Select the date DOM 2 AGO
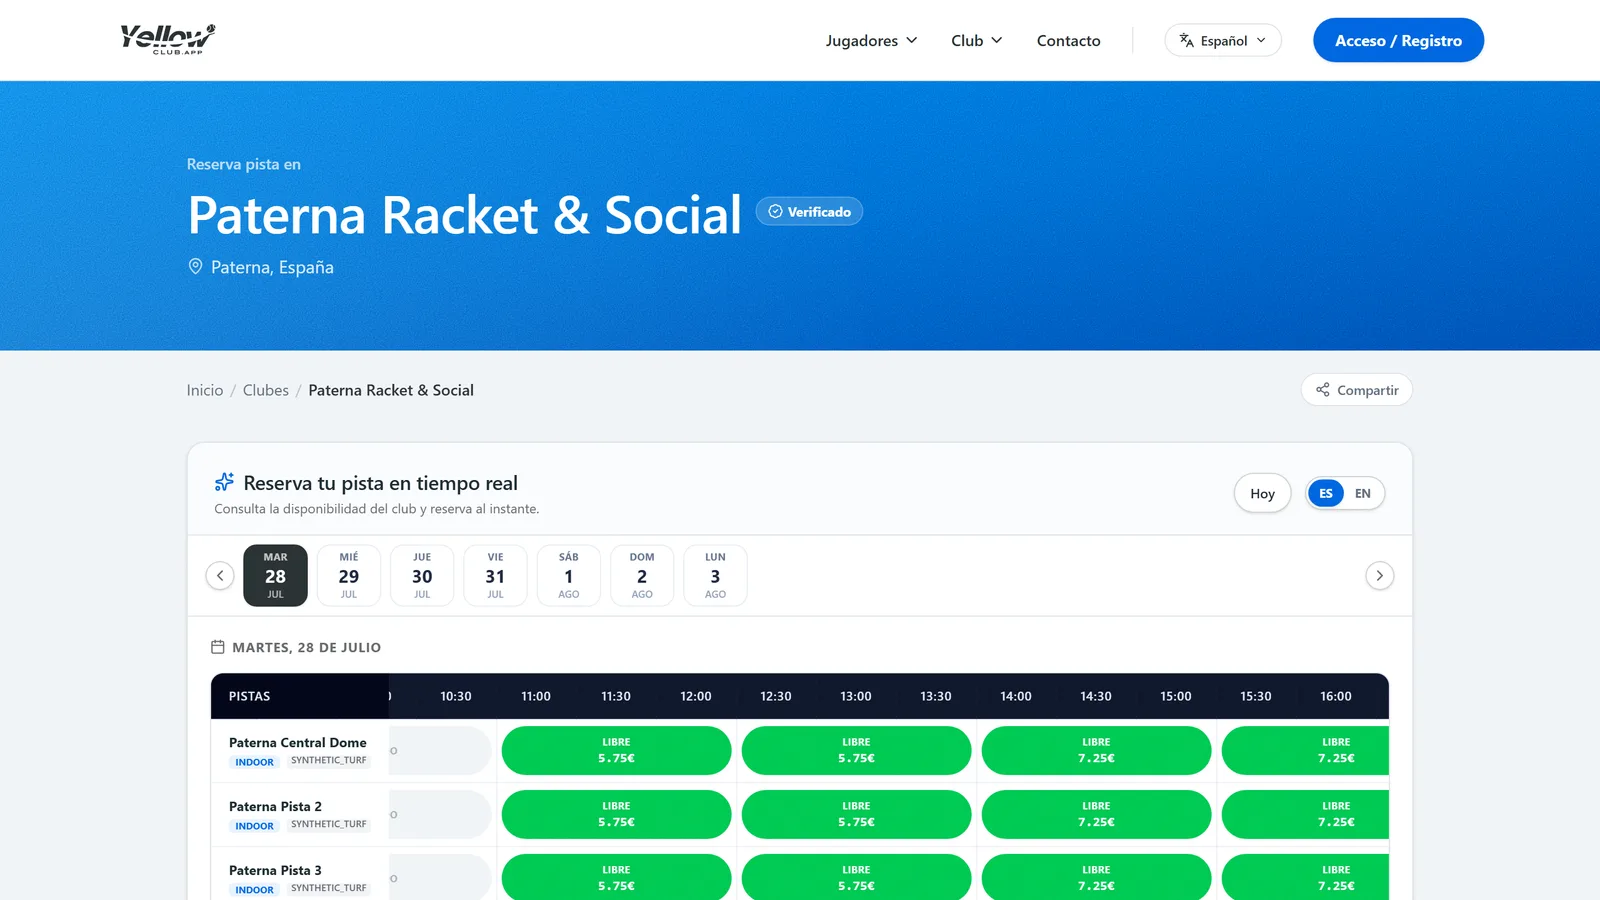The height and width of the screenshot is (900, 1600). [642, 575]
